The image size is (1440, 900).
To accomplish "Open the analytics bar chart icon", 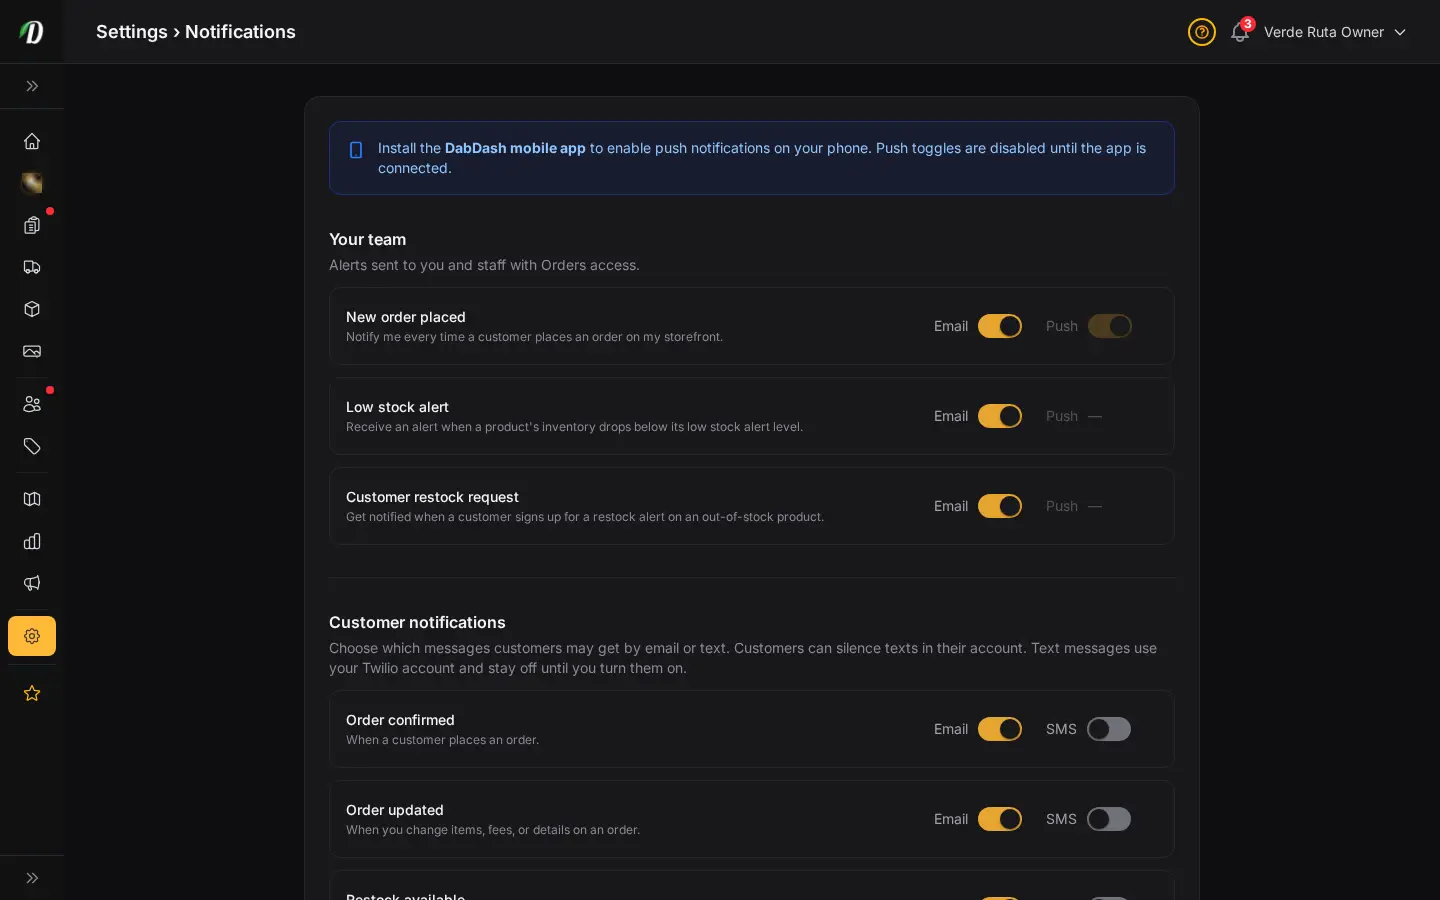I will [x=32, y=541].
